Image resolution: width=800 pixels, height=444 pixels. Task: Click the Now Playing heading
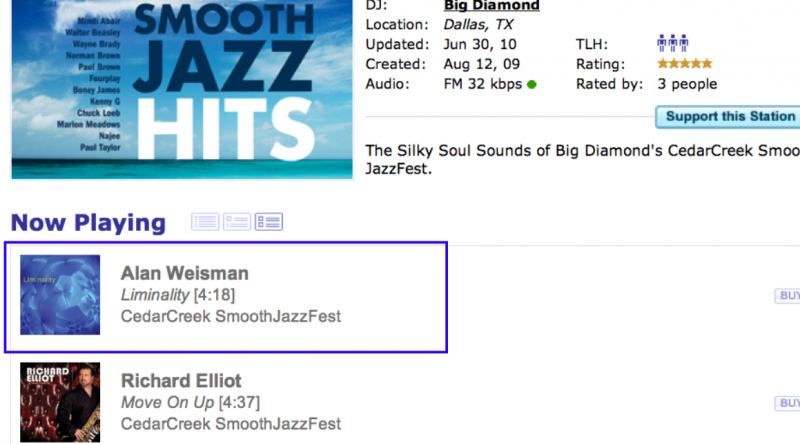point(88,222)
